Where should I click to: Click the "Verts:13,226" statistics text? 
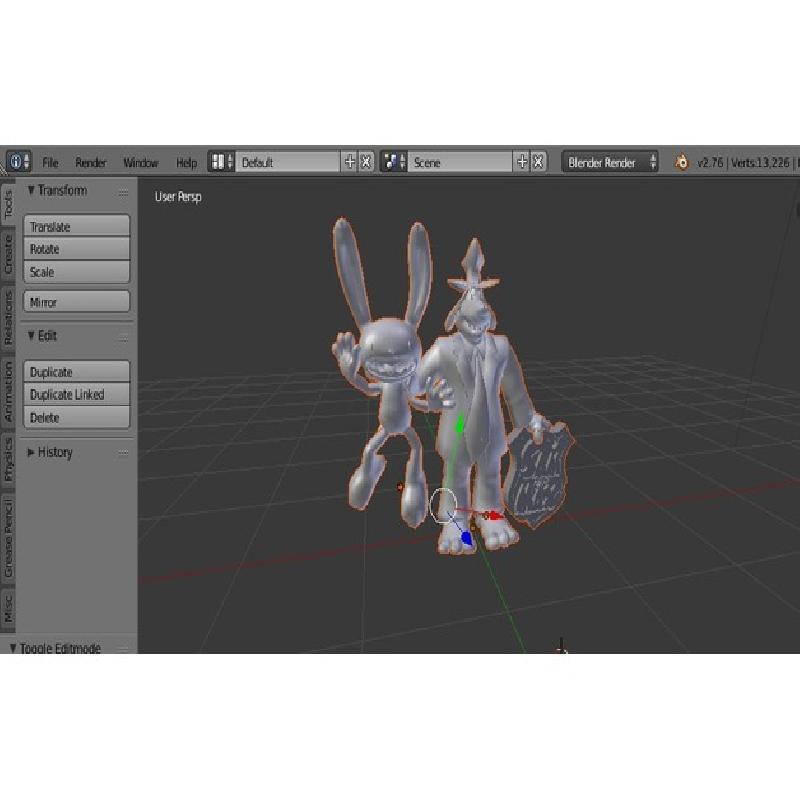pos(760,163)
